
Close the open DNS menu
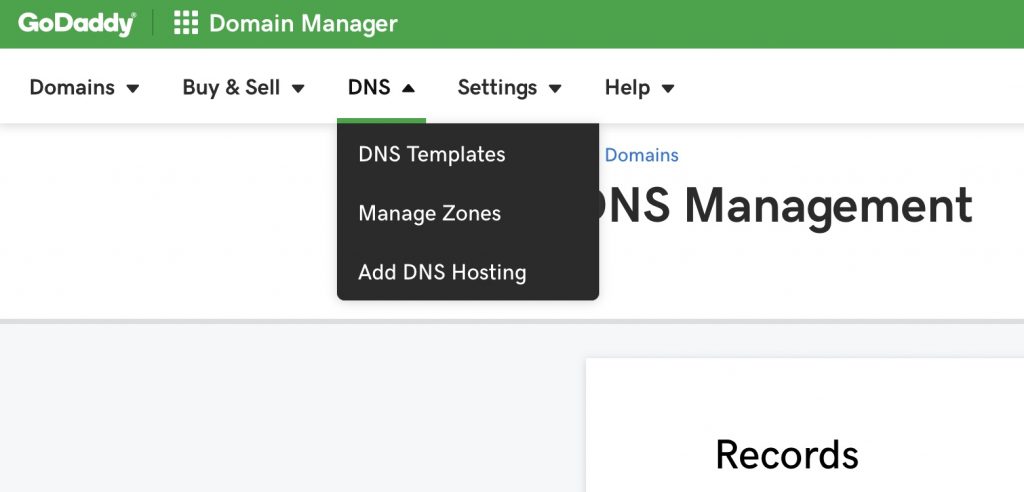point(381,88)
